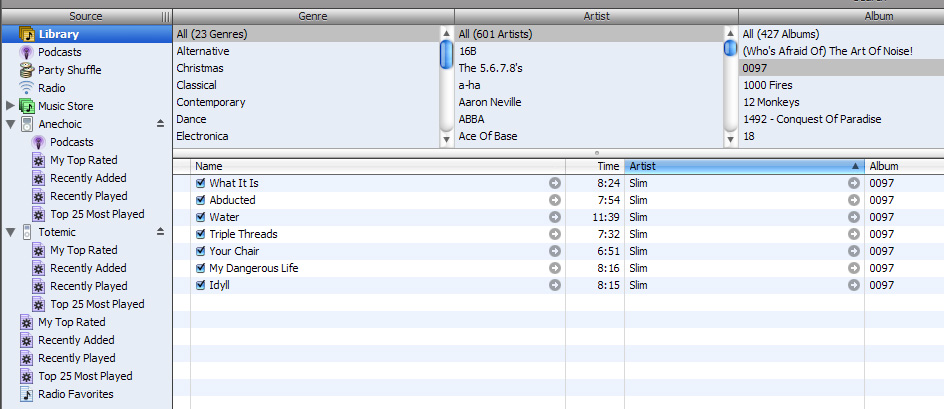Viewport: 944px width, 409px height.
Task: Select the Totemic iPod device
Action: [x=57, y=232]
